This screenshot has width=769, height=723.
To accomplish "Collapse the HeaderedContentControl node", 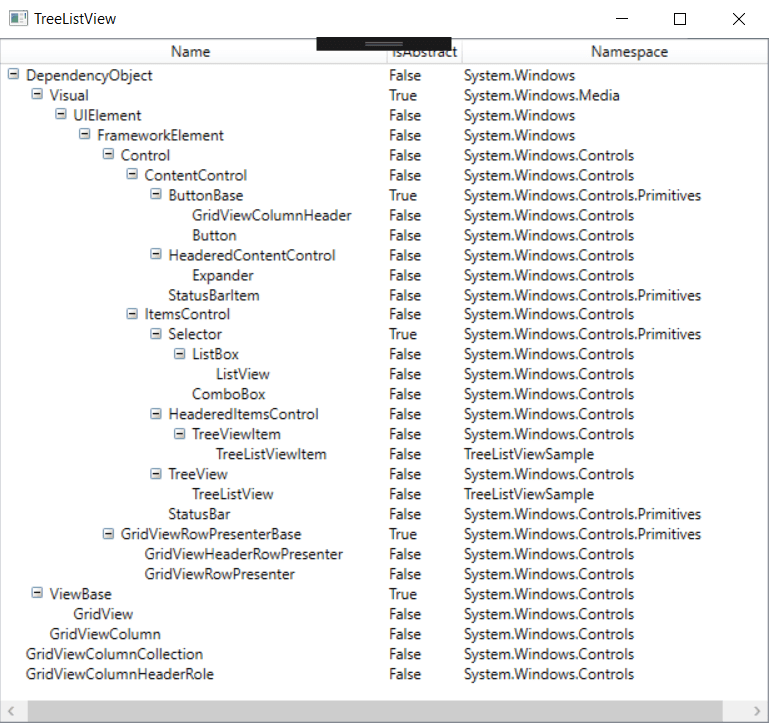I will point(156,254).
